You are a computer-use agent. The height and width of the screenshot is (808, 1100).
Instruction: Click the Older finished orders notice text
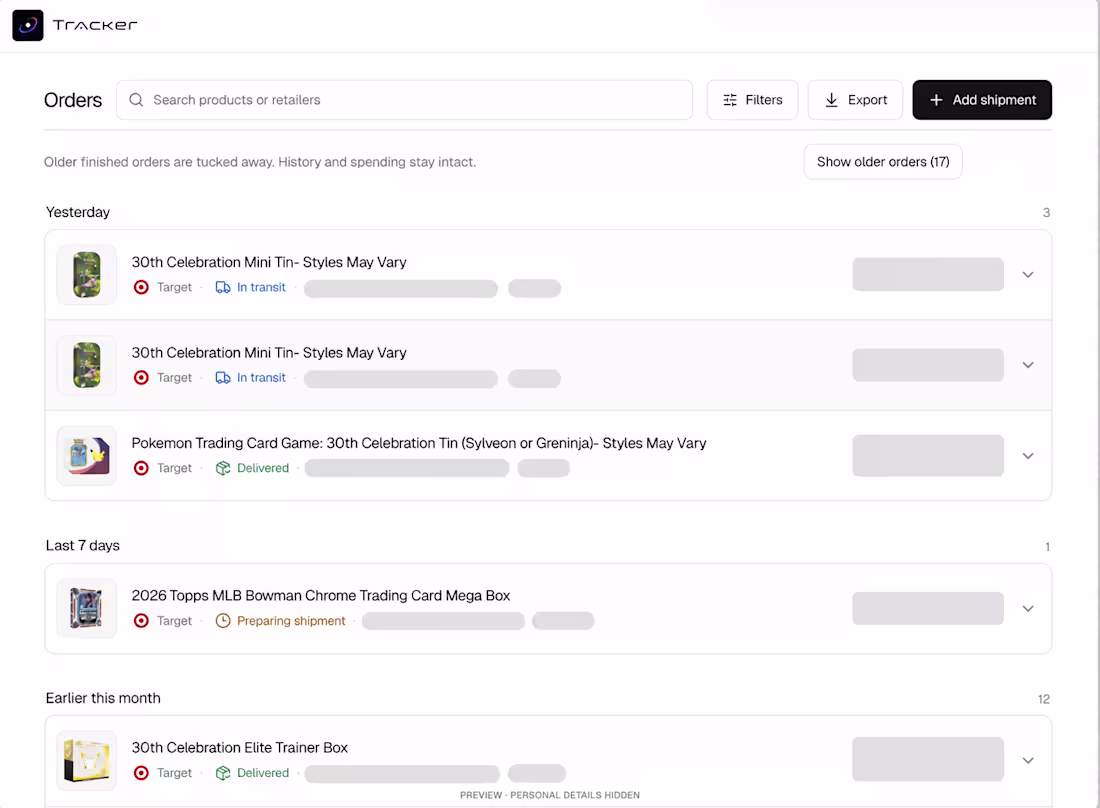(x=260, y=162)
